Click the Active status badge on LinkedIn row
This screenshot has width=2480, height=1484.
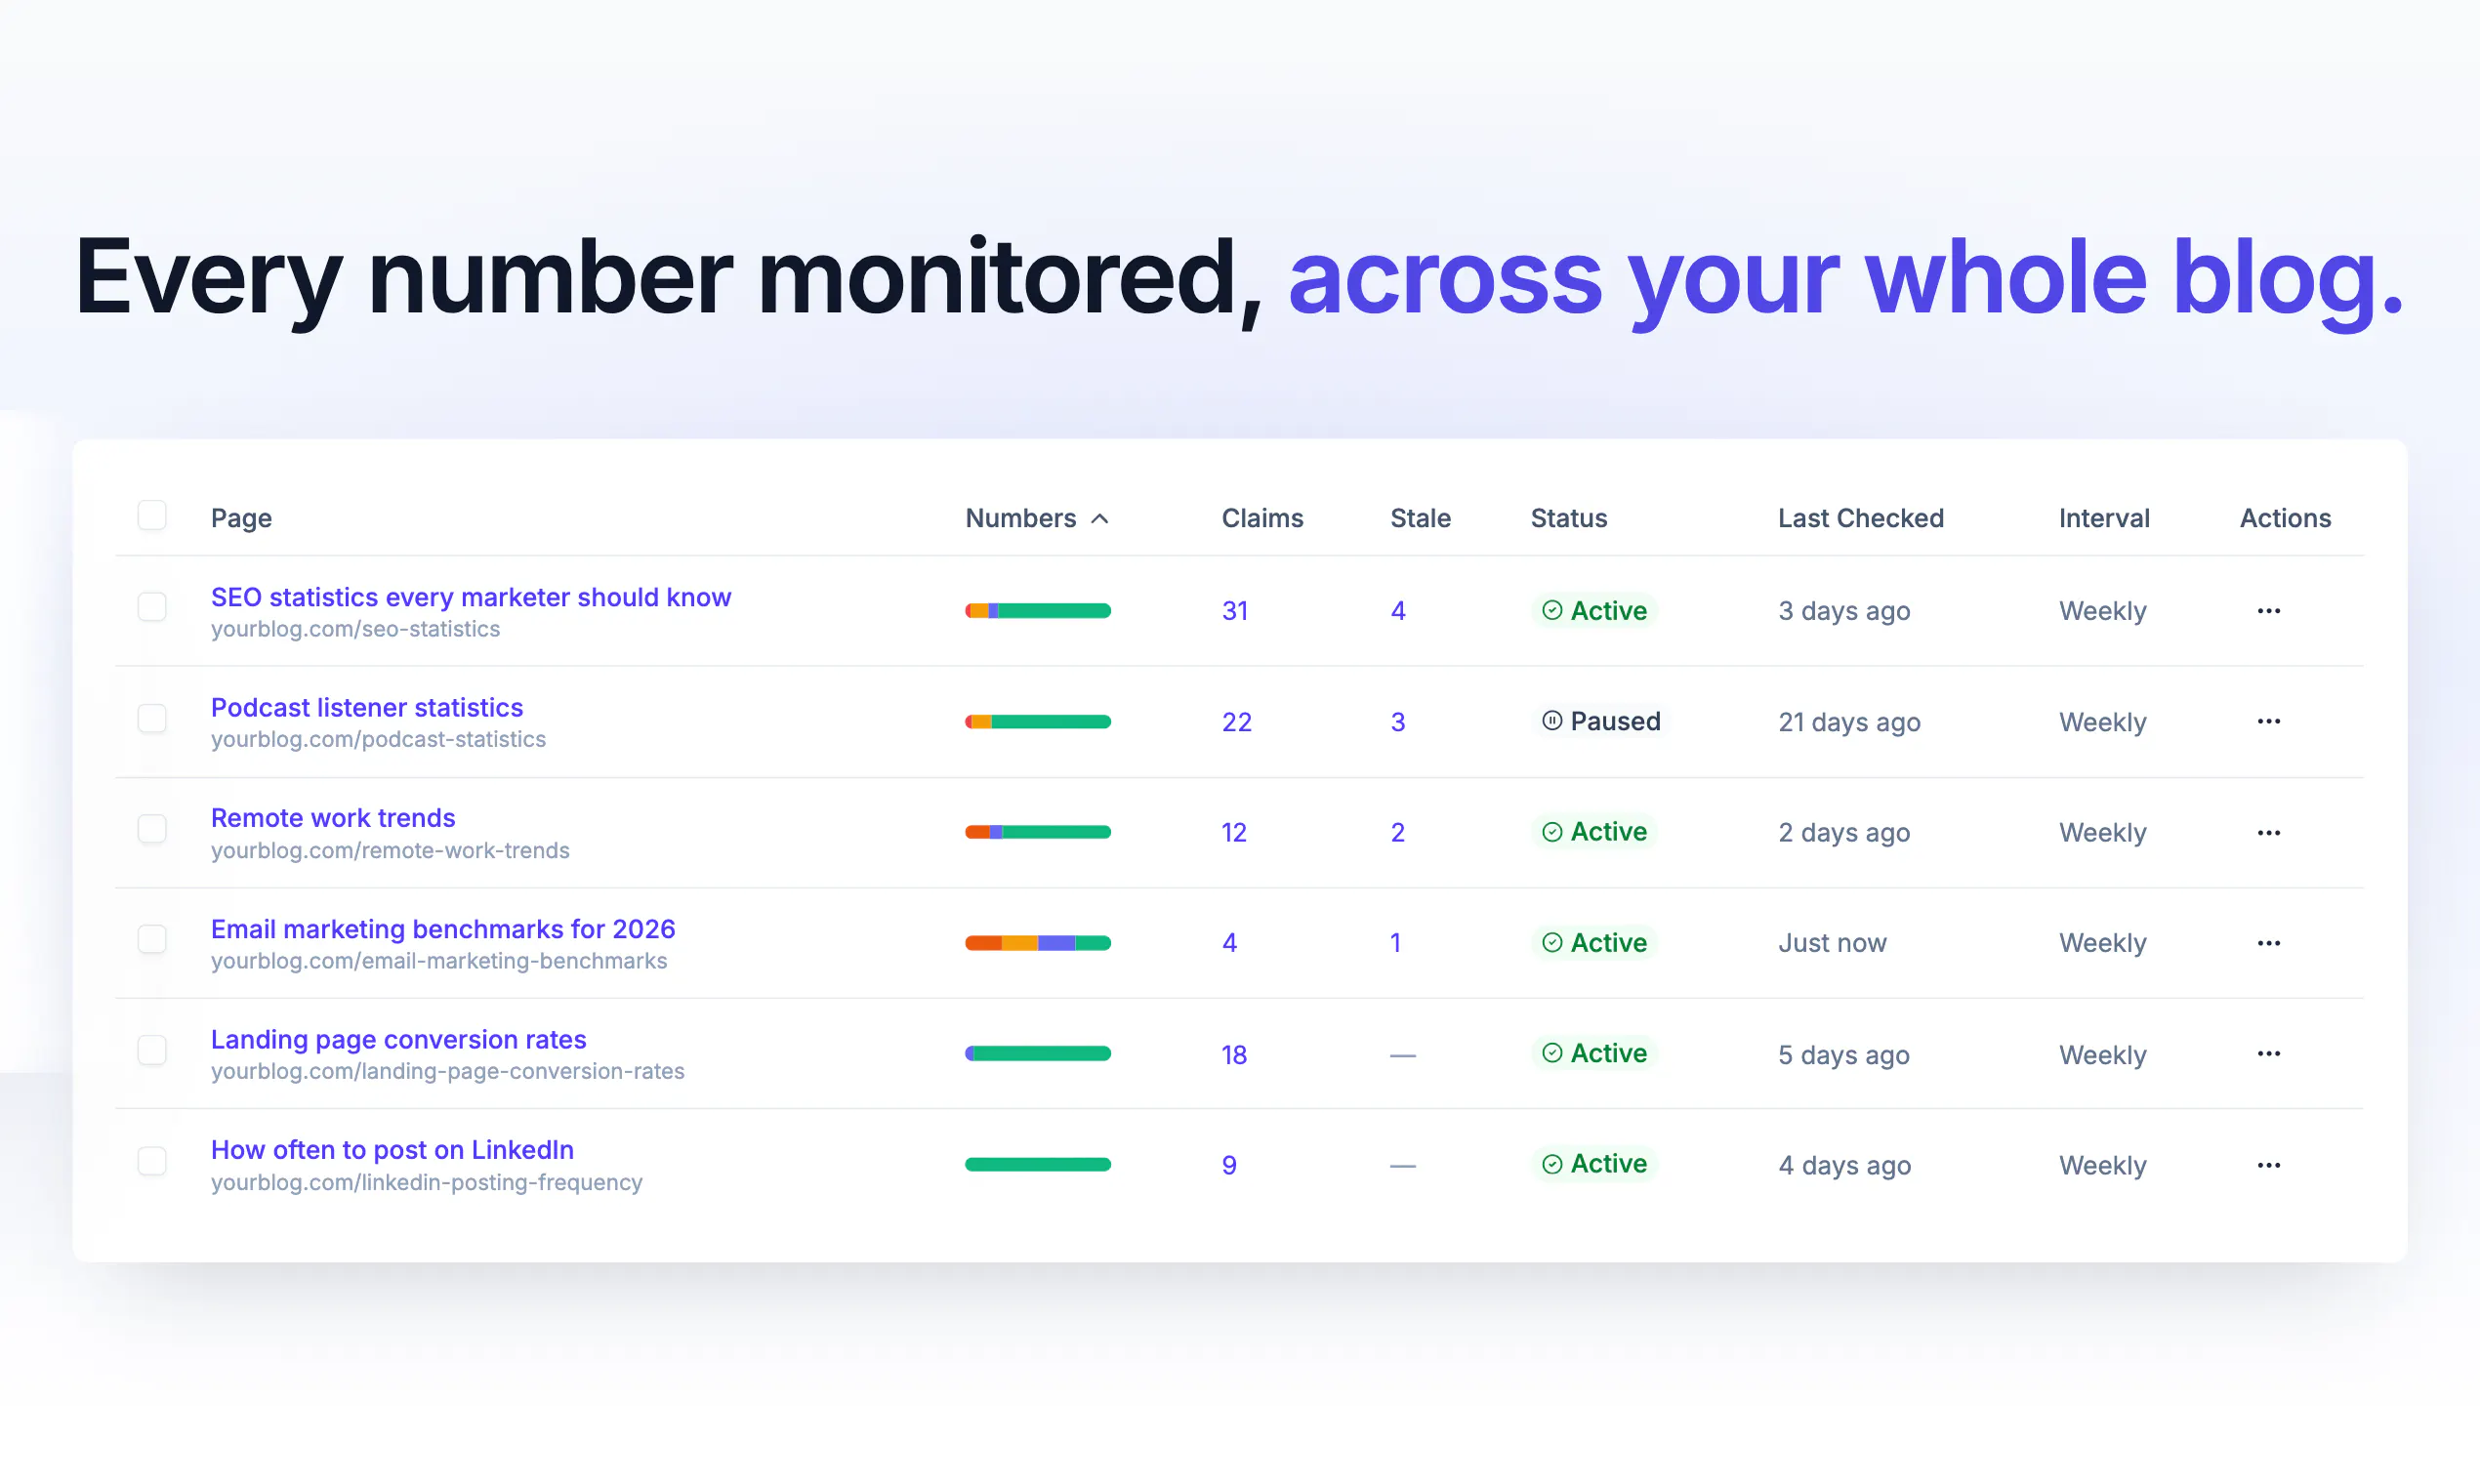[x=1594, y=1163]
